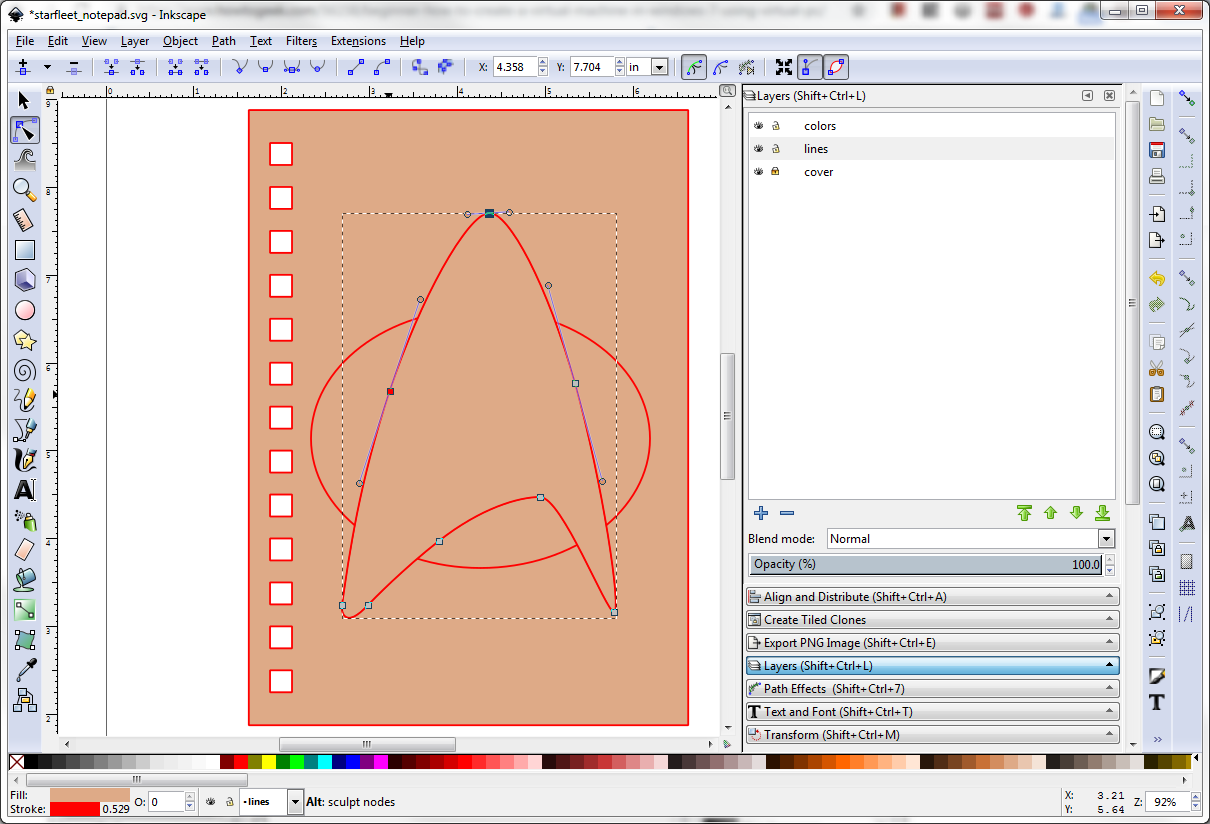
Task: Open the Blend mode dropdown
Action: coord(971,539)
